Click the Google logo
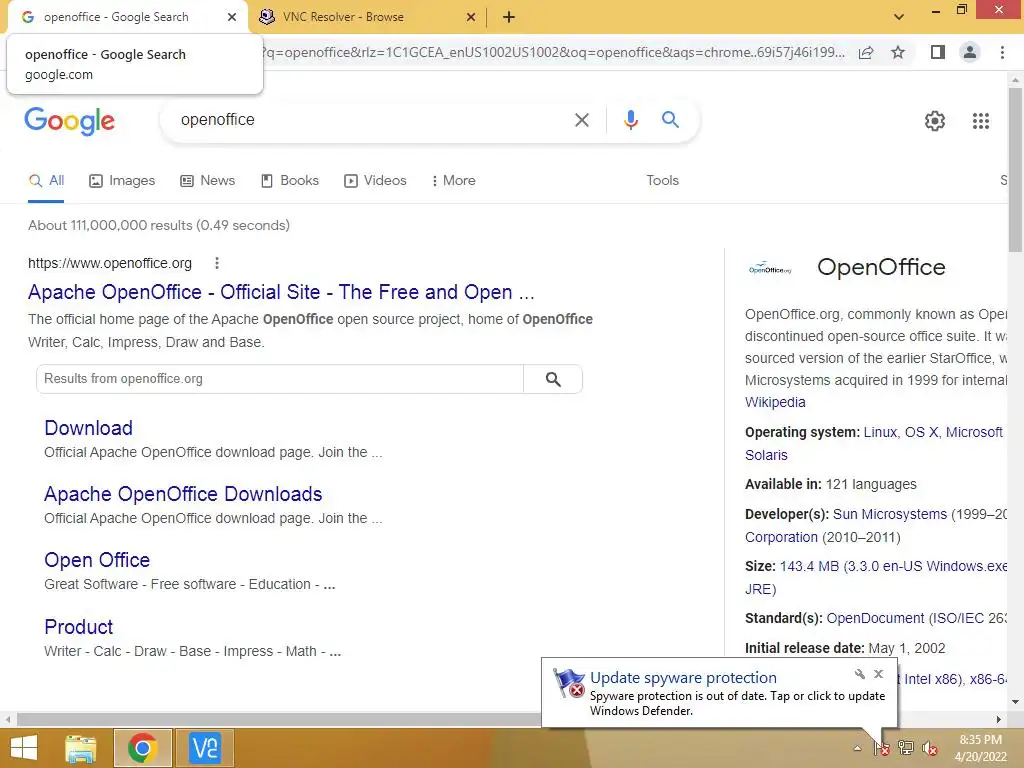Screen dimensions: 1024x768 [69, 121]
